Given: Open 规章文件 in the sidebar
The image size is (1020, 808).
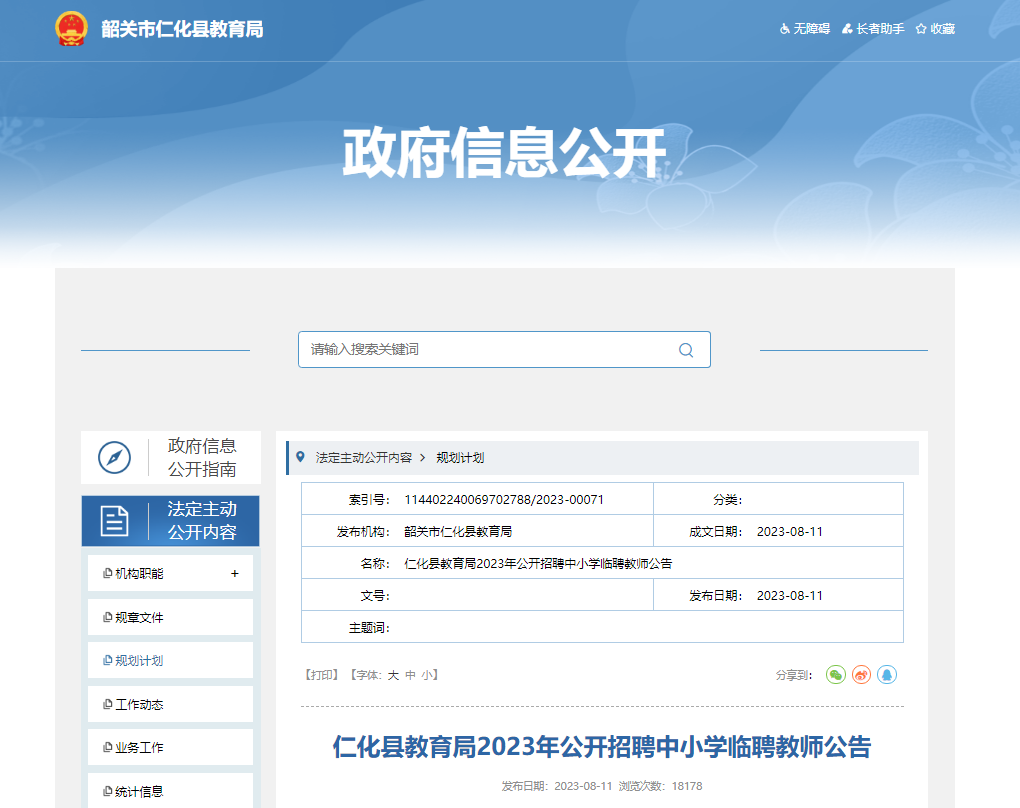Looking at the screenshot, I should coord(139,618).
